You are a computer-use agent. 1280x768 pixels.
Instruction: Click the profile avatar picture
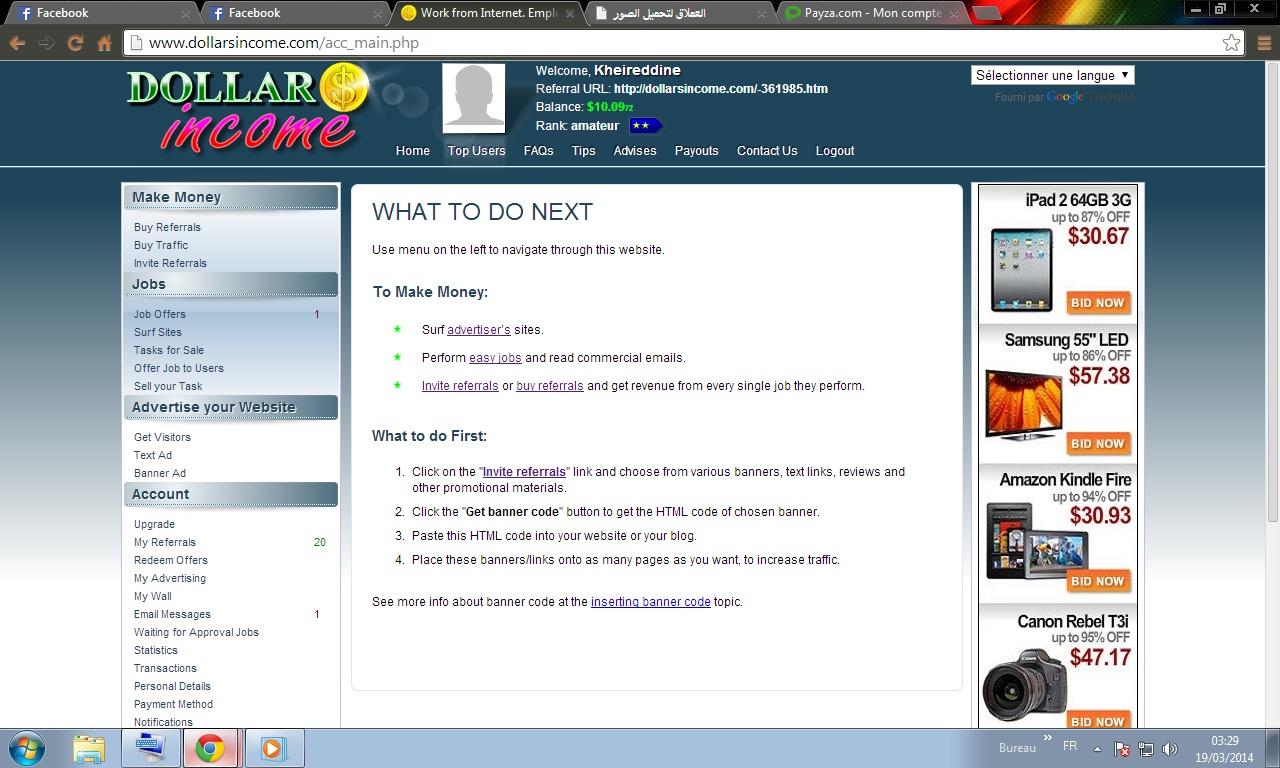pos(474,98)
